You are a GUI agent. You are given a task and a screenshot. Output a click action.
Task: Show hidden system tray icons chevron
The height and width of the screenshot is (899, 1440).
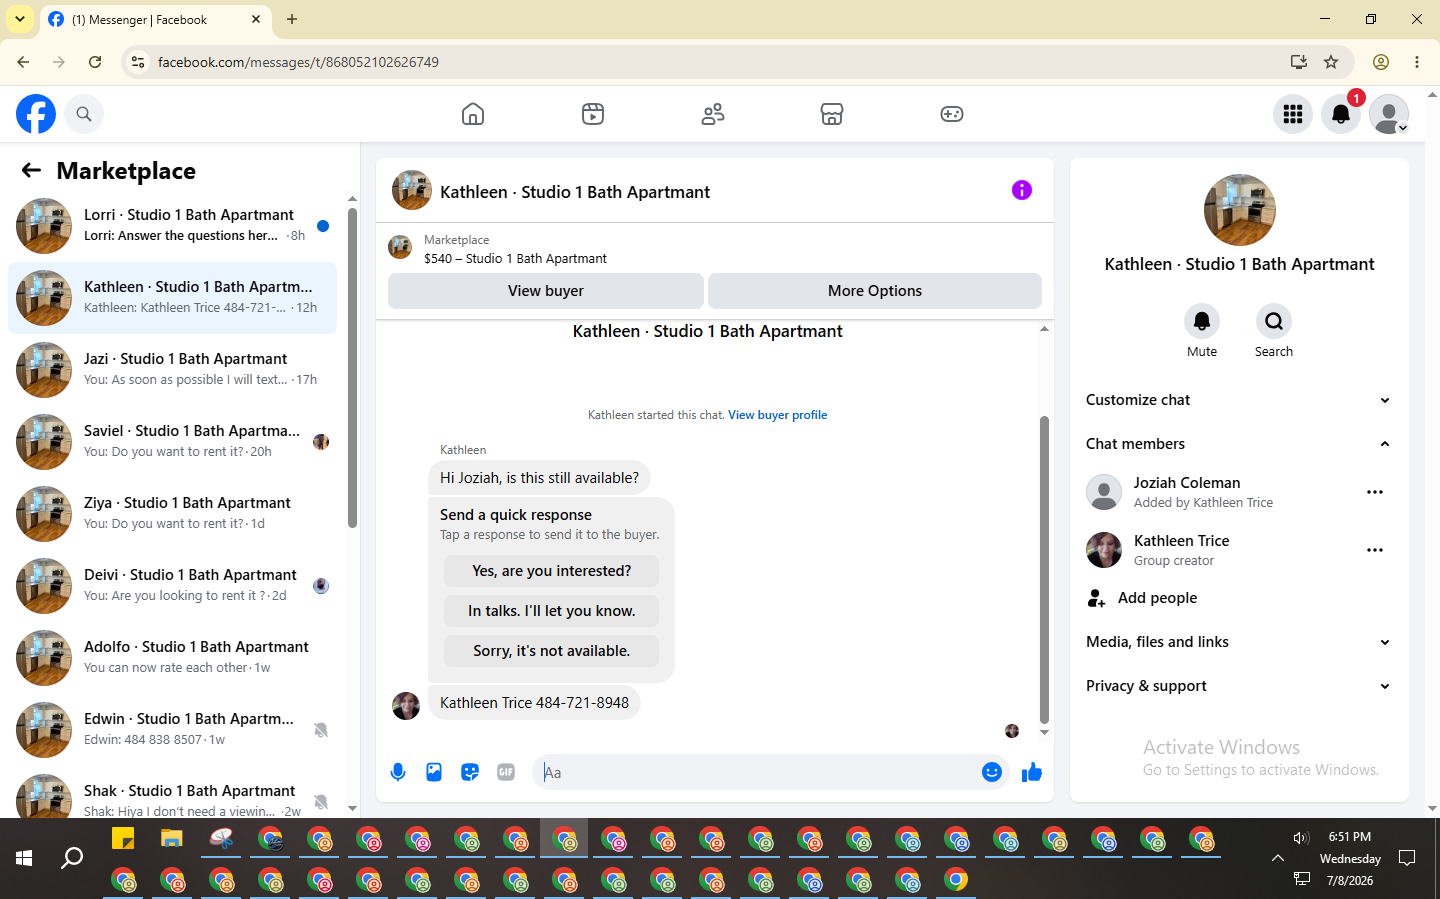(1278, 858)
